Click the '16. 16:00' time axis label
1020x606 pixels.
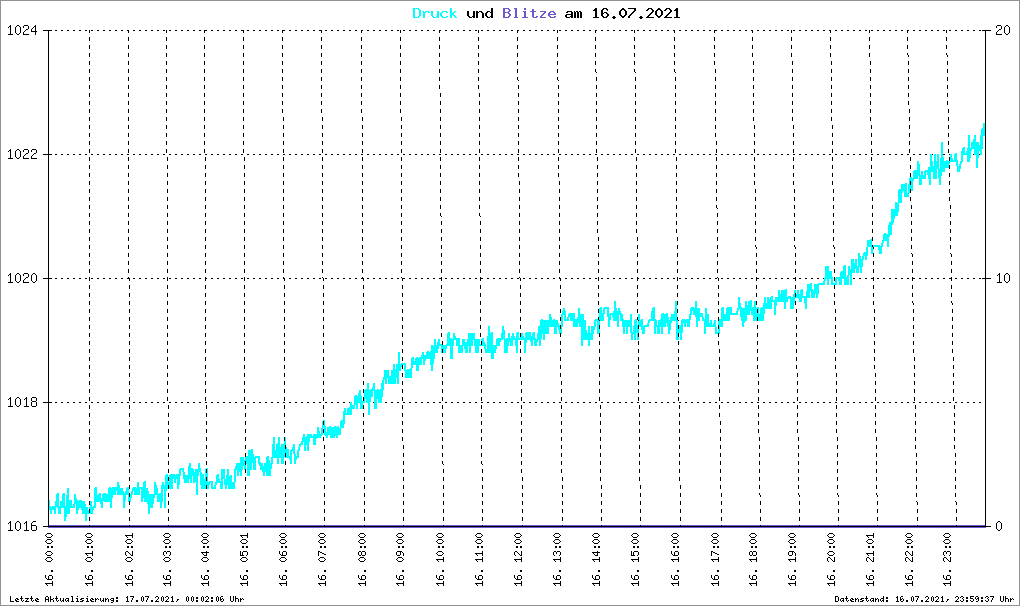676,559
